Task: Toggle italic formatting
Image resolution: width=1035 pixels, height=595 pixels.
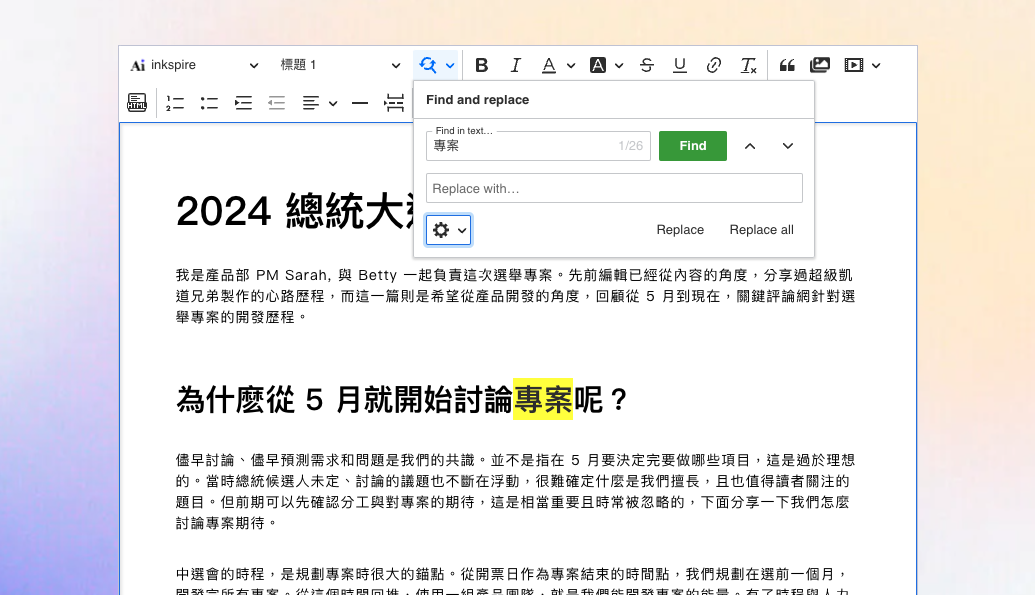Action: tap(516, 65)
